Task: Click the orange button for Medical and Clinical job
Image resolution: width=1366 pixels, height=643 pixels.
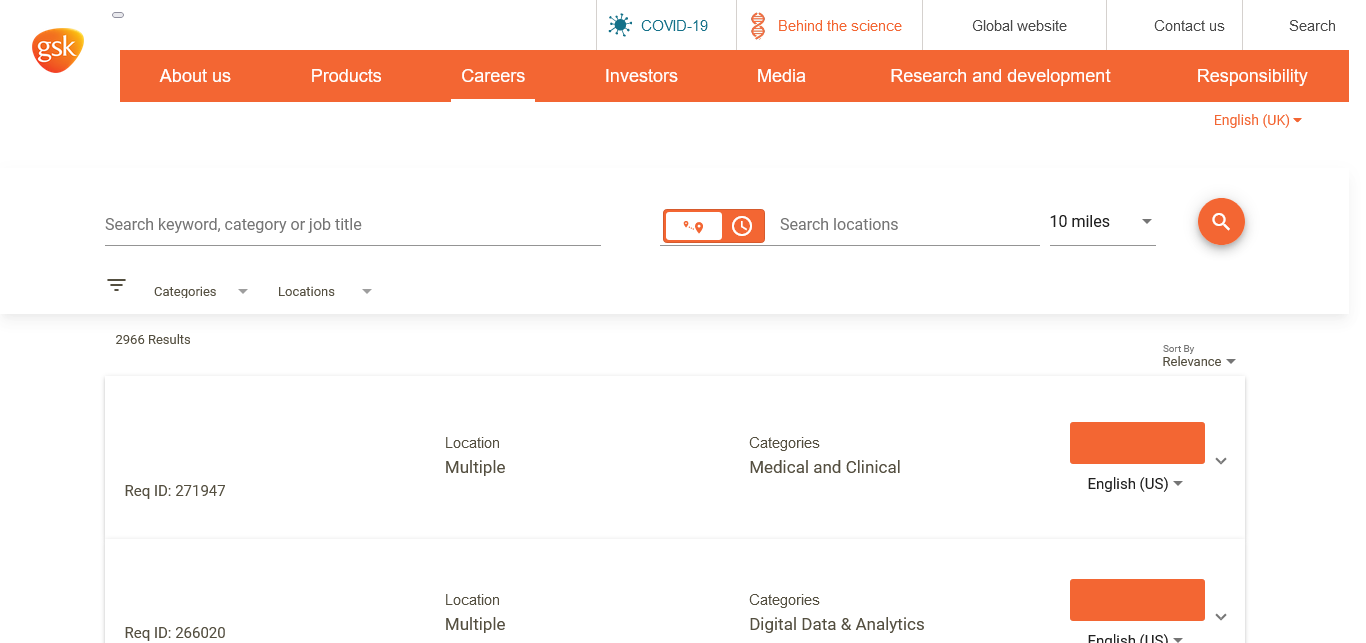Action: click(x=1137, y=443)
